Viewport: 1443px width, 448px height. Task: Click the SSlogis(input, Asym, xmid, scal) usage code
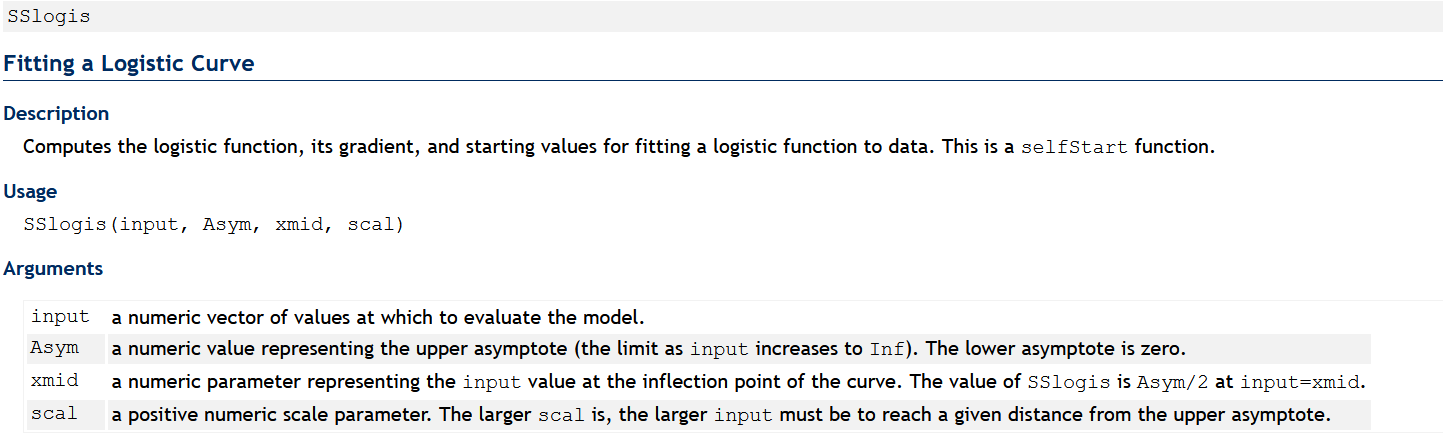click(214, 224)
